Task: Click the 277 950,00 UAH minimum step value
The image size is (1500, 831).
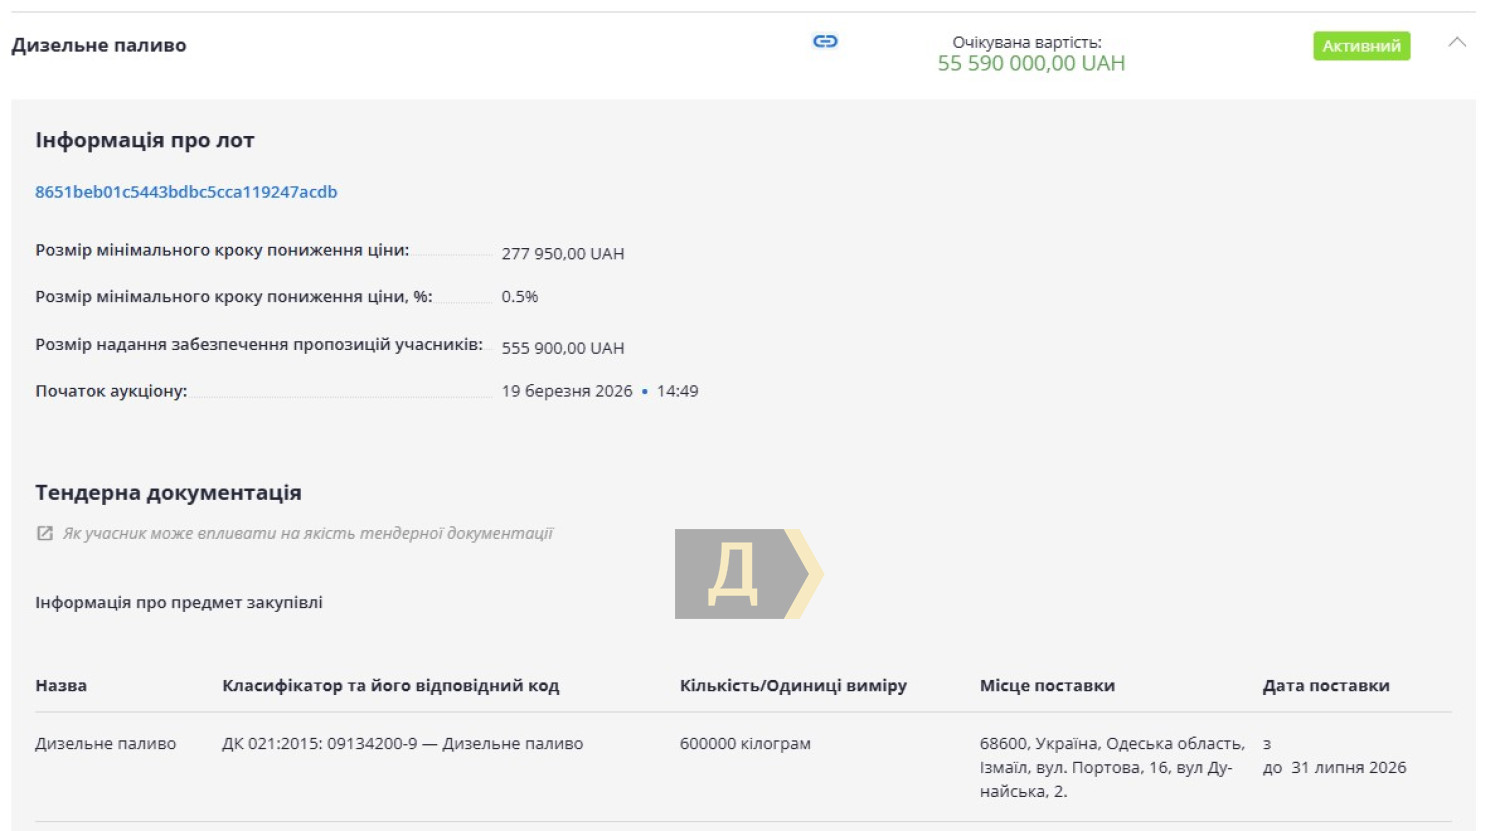Action: (562, 254)
